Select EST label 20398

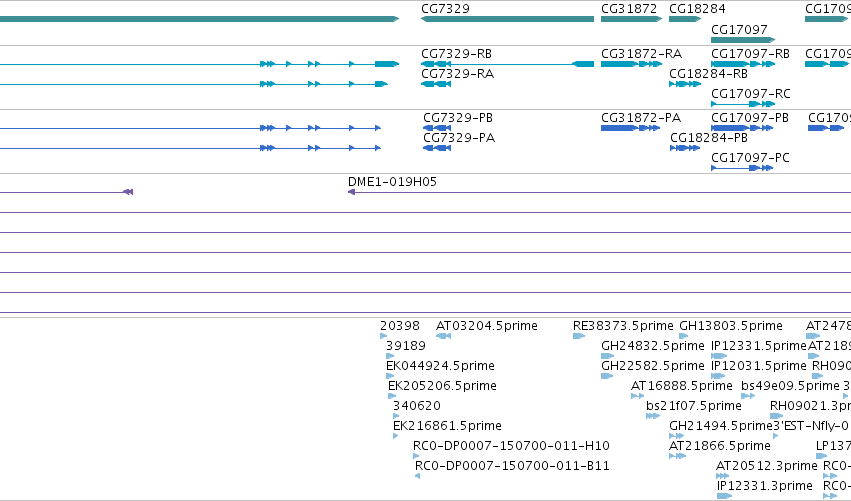[400, 326]
